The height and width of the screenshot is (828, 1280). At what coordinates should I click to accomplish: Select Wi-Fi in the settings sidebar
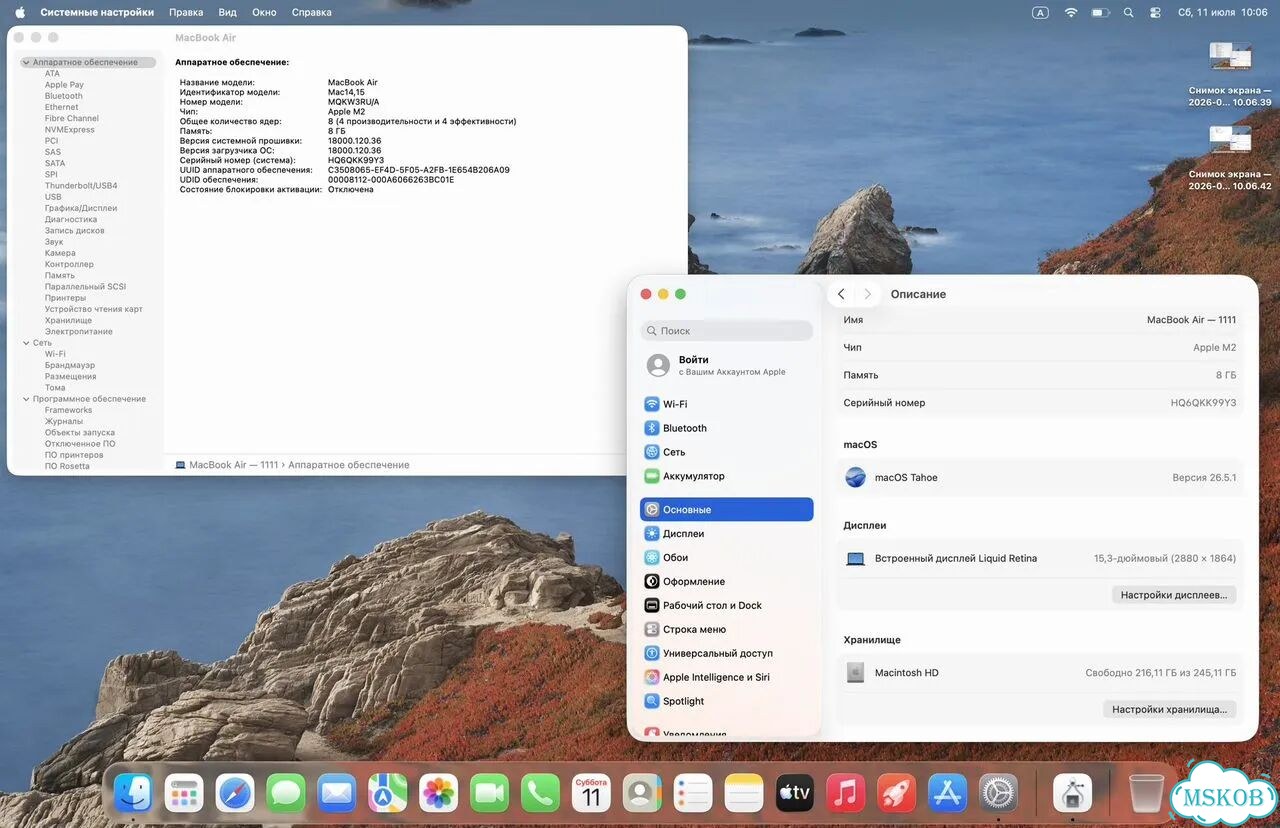[x=727, y=404]
